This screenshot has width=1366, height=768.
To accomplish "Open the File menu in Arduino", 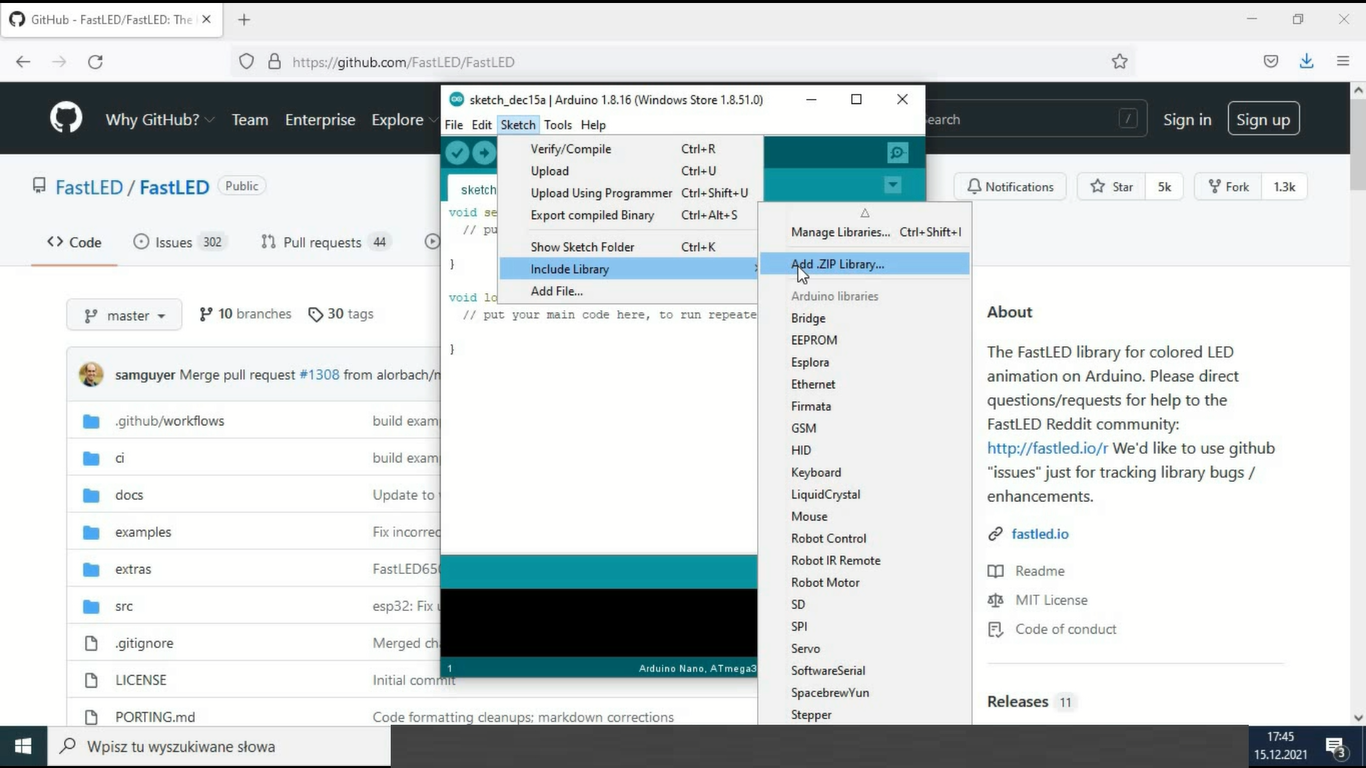I will pyautogui.click(x=454, y=125).
